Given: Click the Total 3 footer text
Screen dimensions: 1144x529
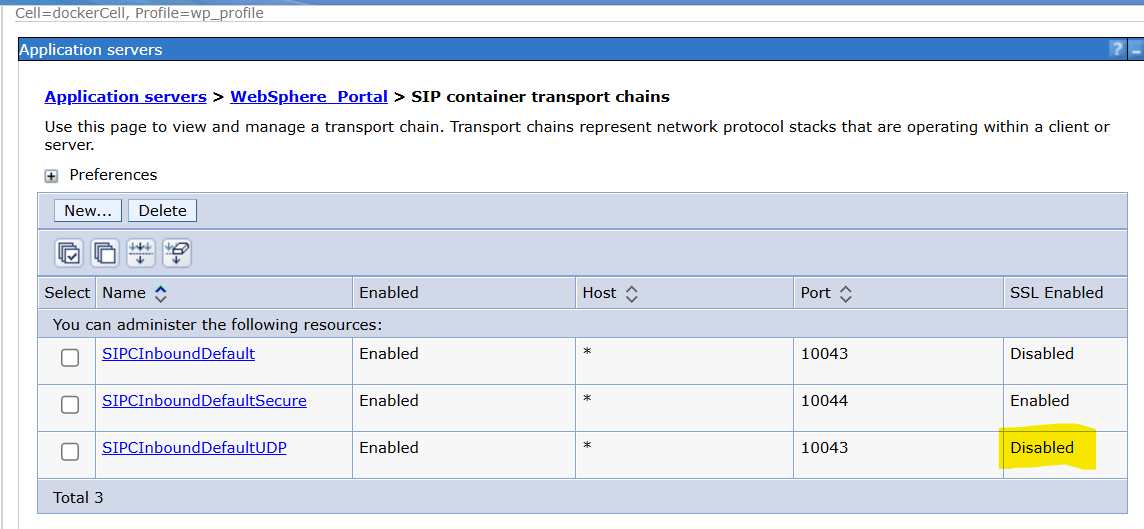Looking at the screenshot, I should tap(78, 498).
